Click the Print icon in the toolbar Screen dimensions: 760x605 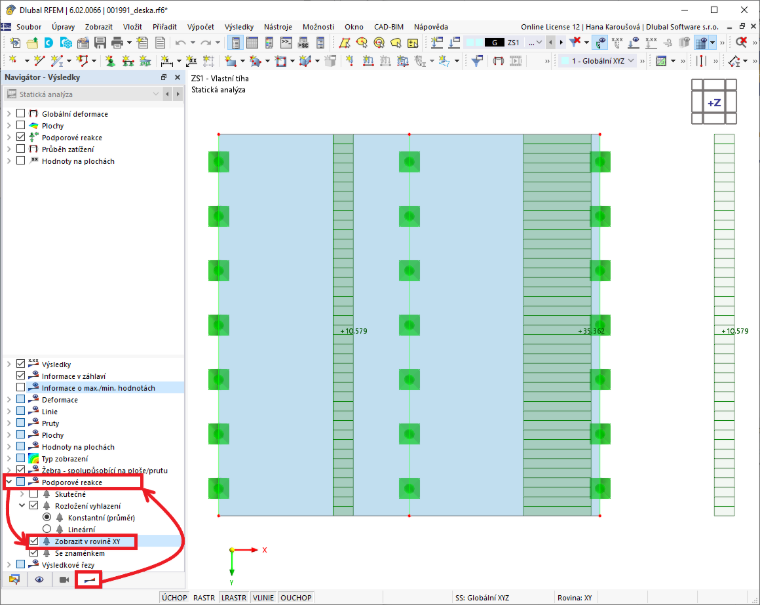pos(117,43)
